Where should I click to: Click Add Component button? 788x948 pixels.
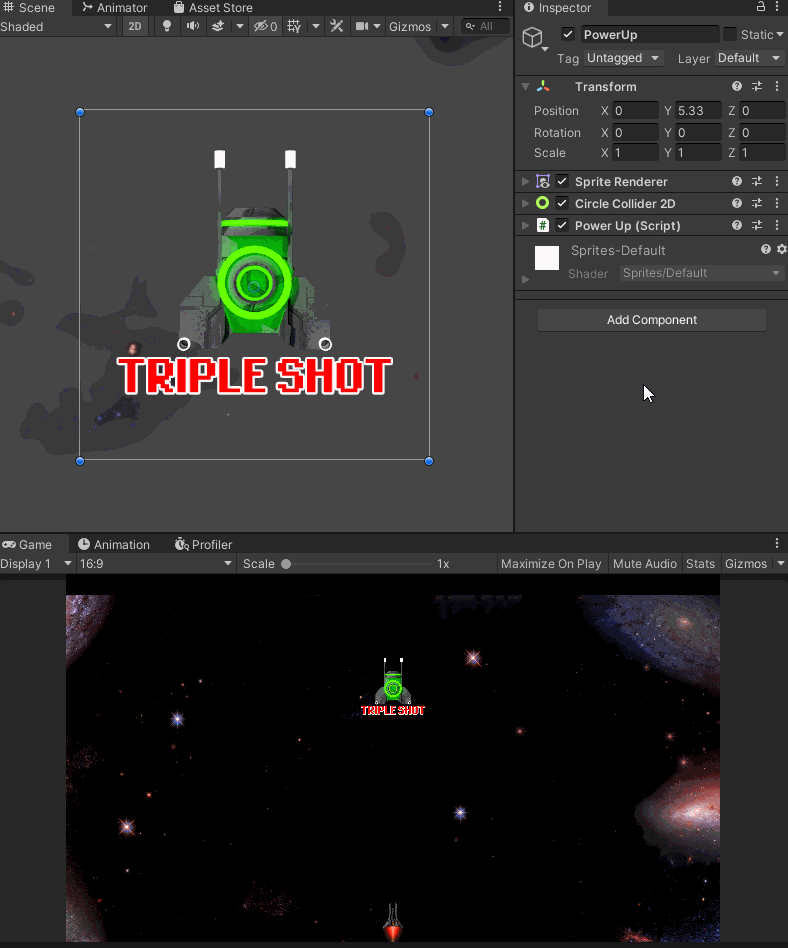[652, 320]
